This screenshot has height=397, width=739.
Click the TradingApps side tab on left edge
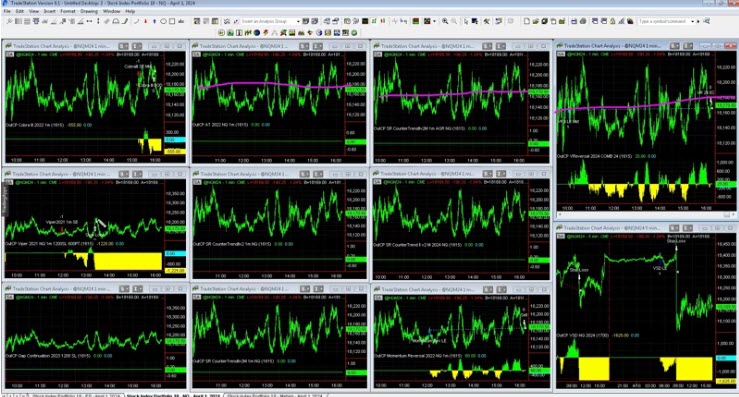5,199
